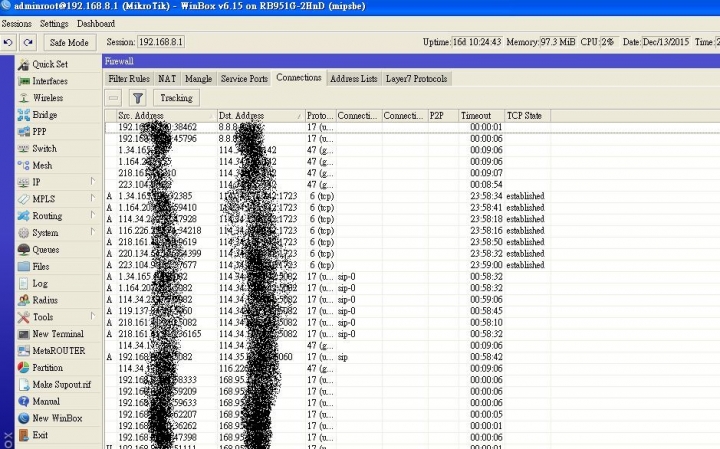This screenshot has height=449, width=720.
Task: Sort by Timeout column header
Action: point(481,116)
